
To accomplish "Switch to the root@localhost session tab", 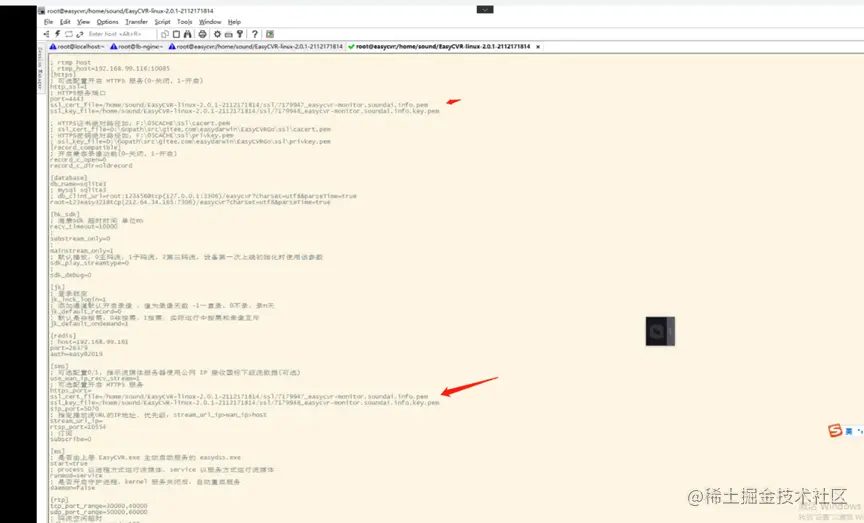I will (x=77, y=47).
